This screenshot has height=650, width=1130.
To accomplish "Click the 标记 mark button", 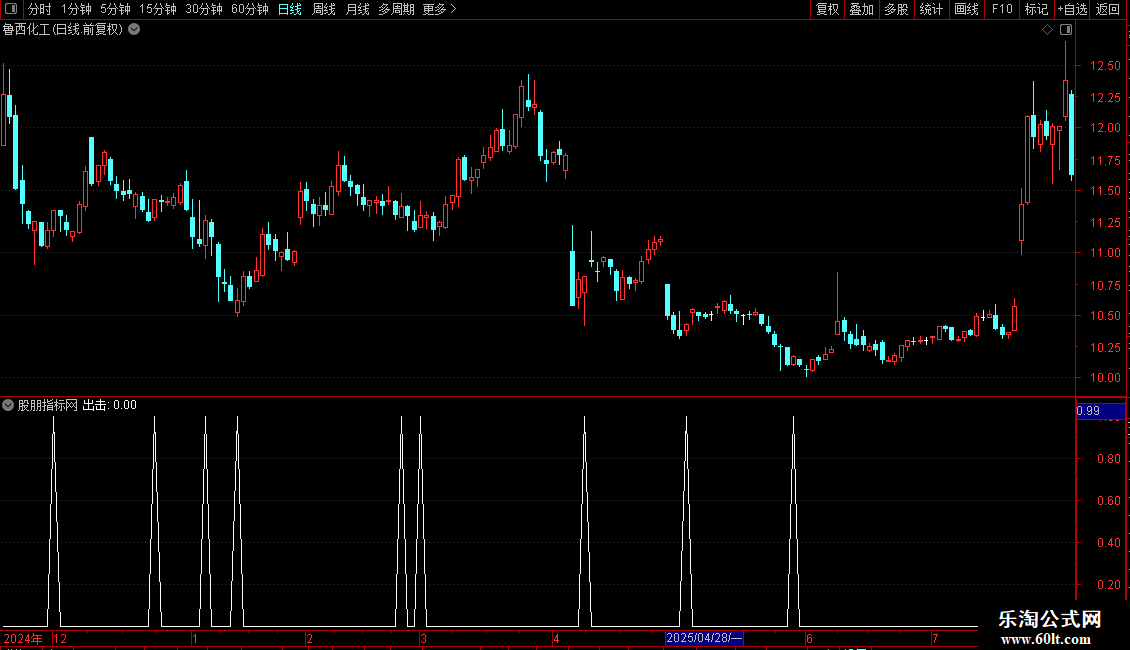I will pyautogui.click(x=1036, y=9).
